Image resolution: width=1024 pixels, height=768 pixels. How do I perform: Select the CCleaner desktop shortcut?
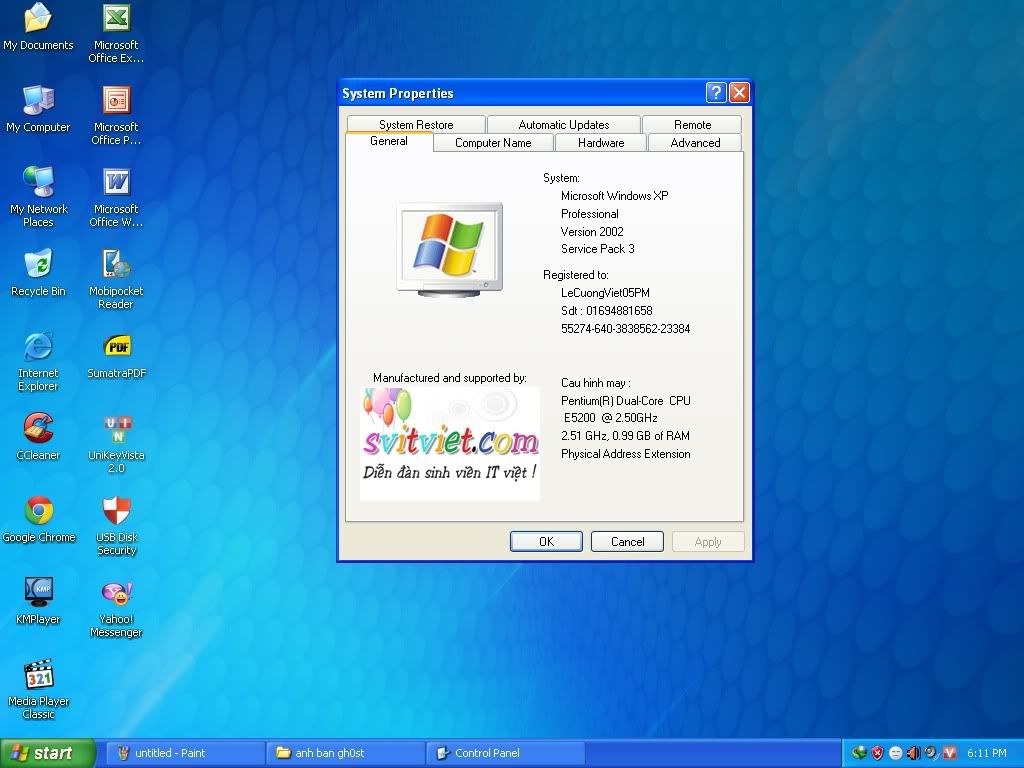pyautogui.click(x=38, y=438)
